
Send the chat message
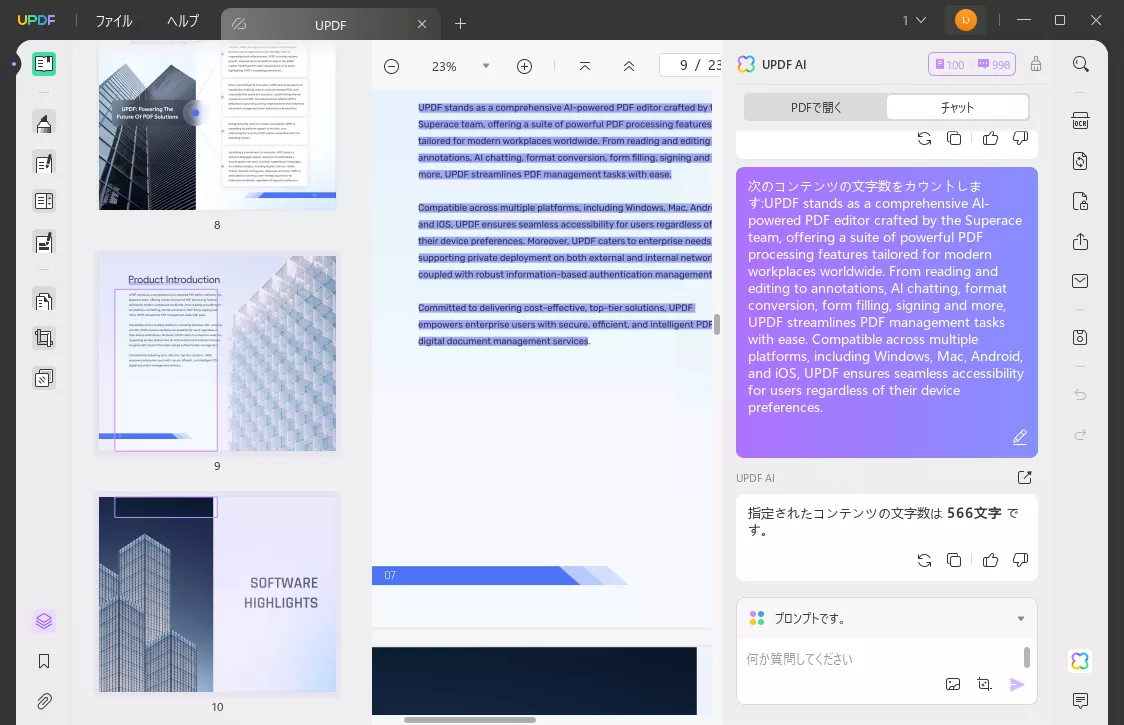pos(1017,684)
